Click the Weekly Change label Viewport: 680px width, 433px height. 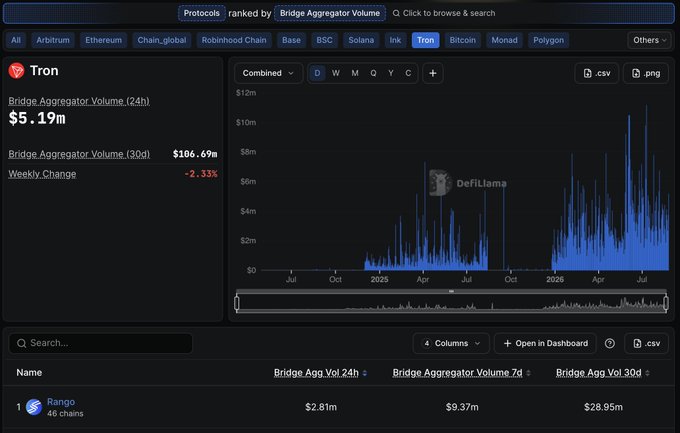[x=42, y=174]
